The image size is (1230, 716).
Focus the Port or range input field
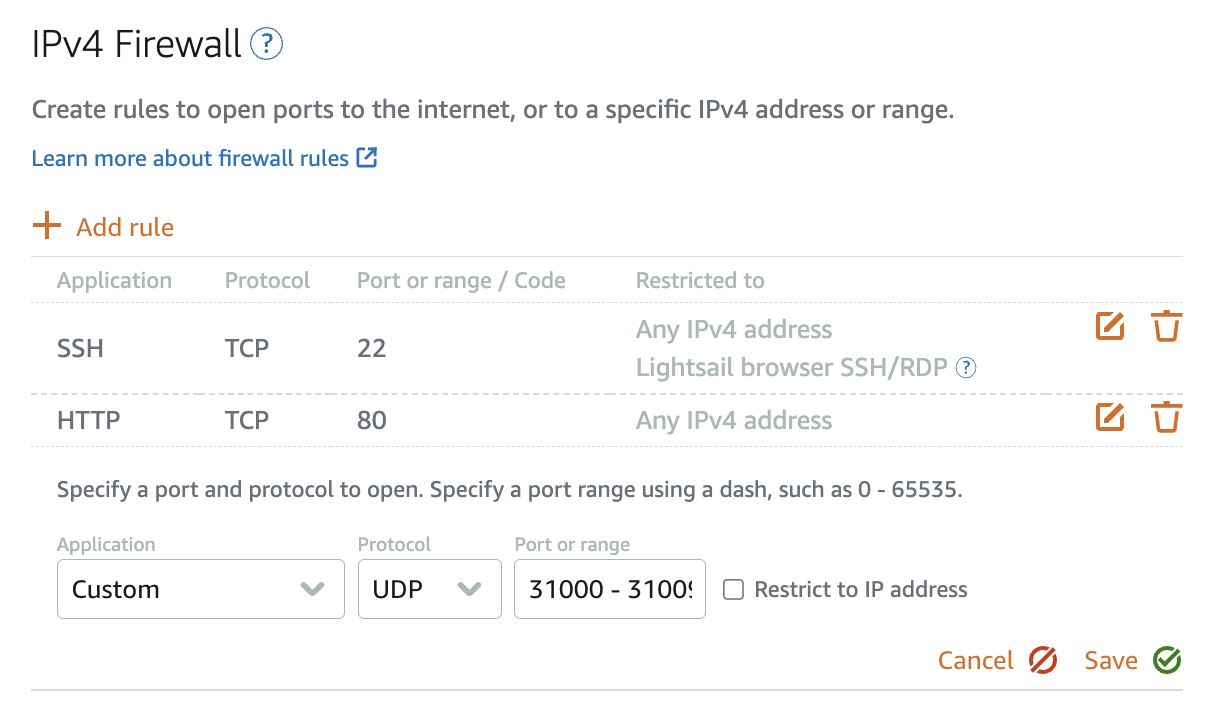(x=609, y=589)
